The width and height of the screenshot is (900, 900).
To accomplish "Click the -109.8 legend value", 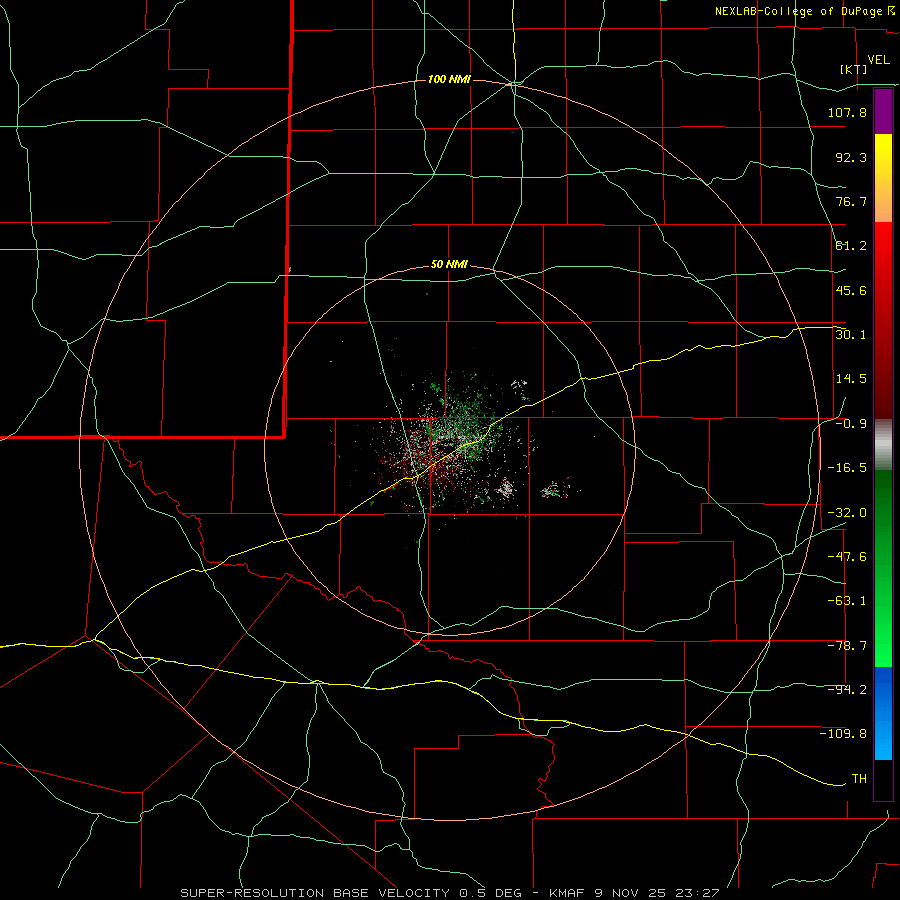I will pyautogui.click(x=843, y=734).
